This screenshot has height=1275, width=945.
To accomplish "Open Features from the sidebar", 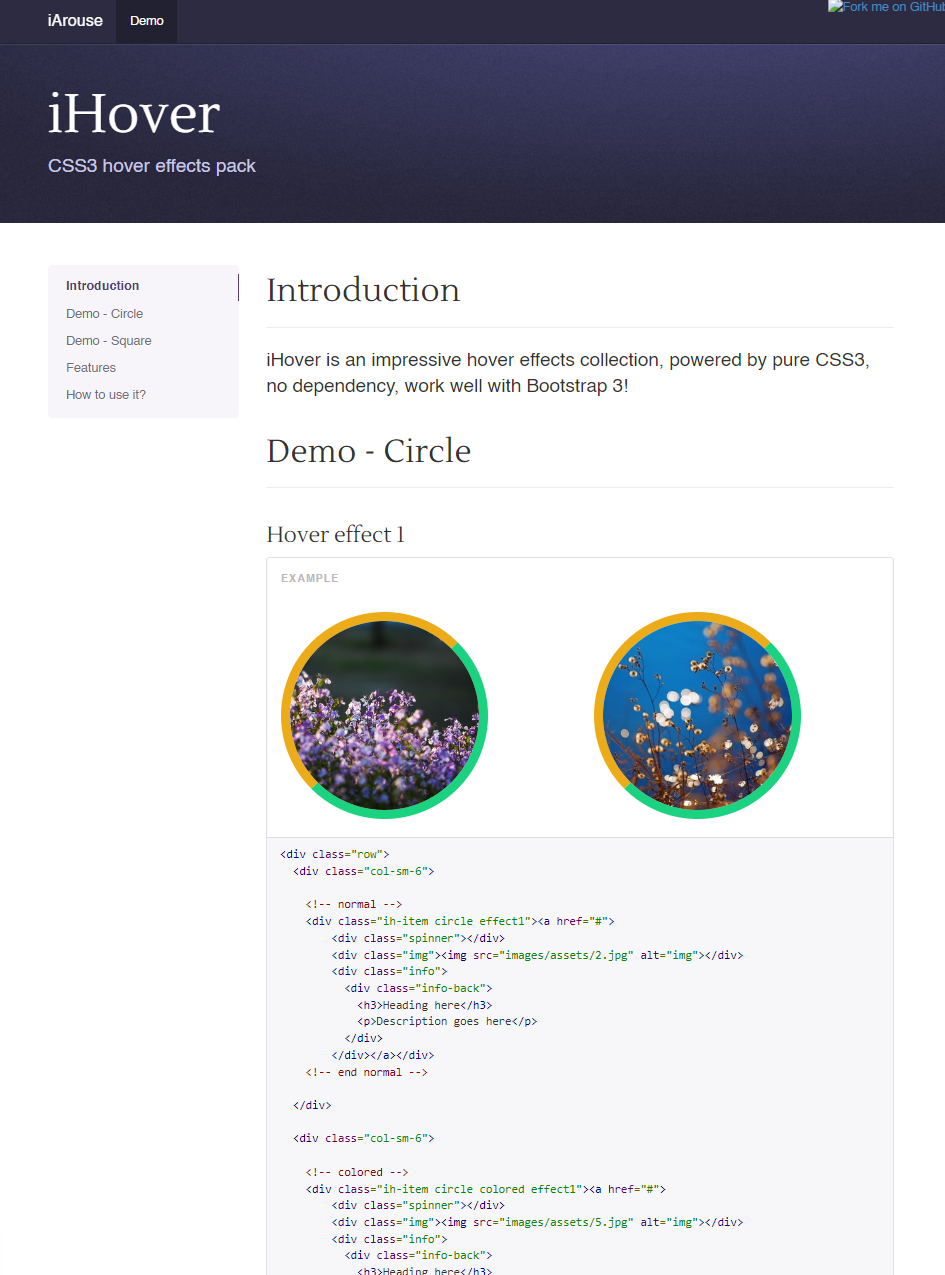I will 91,368.
